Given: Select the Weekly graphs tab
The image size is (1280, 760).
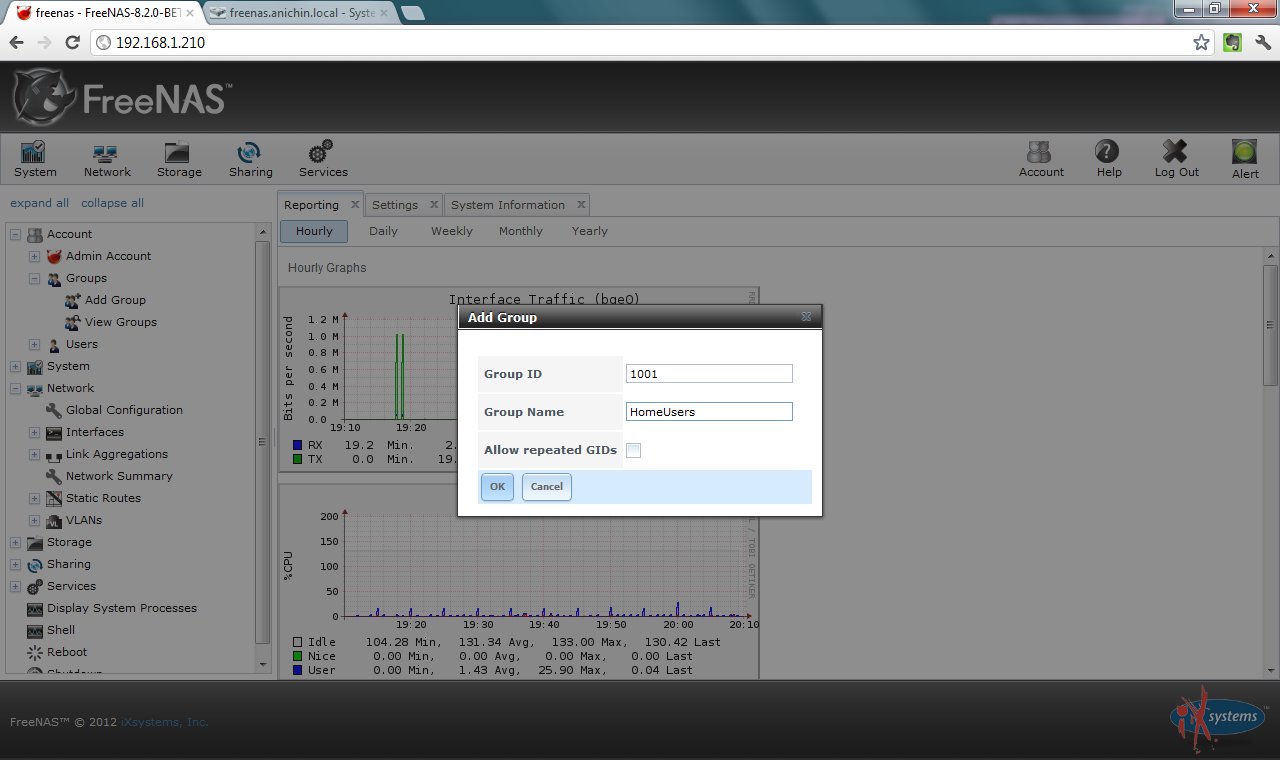Looking at the screenshot, I should 452,231.
